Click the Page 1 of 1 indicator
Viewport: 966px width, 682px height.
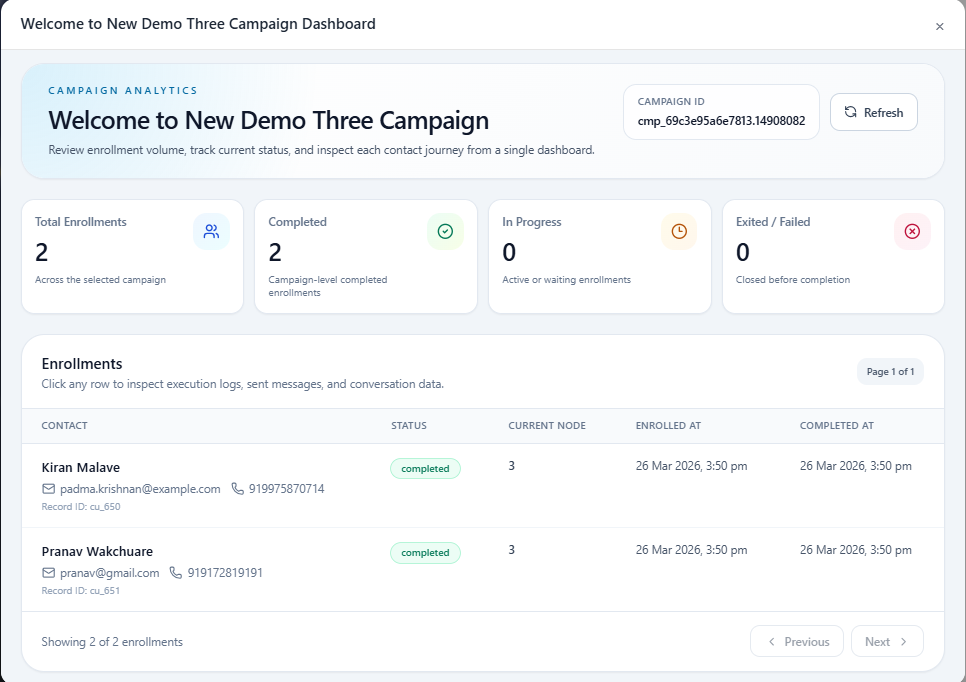pos(890,372)
